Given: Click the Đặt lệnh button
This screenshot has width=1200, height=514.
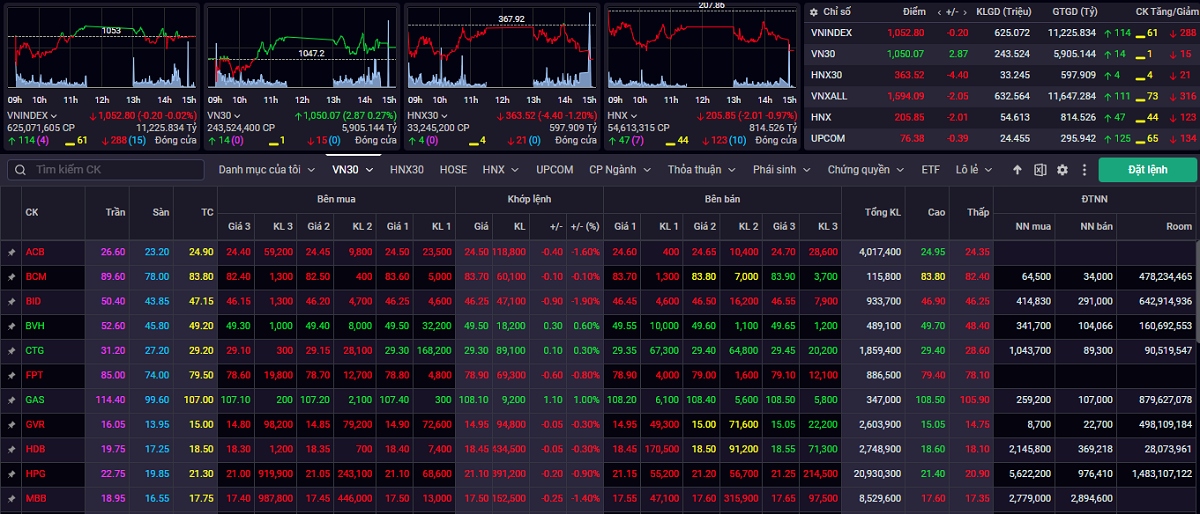Looking at the screenshot, I should point(1147,170).
